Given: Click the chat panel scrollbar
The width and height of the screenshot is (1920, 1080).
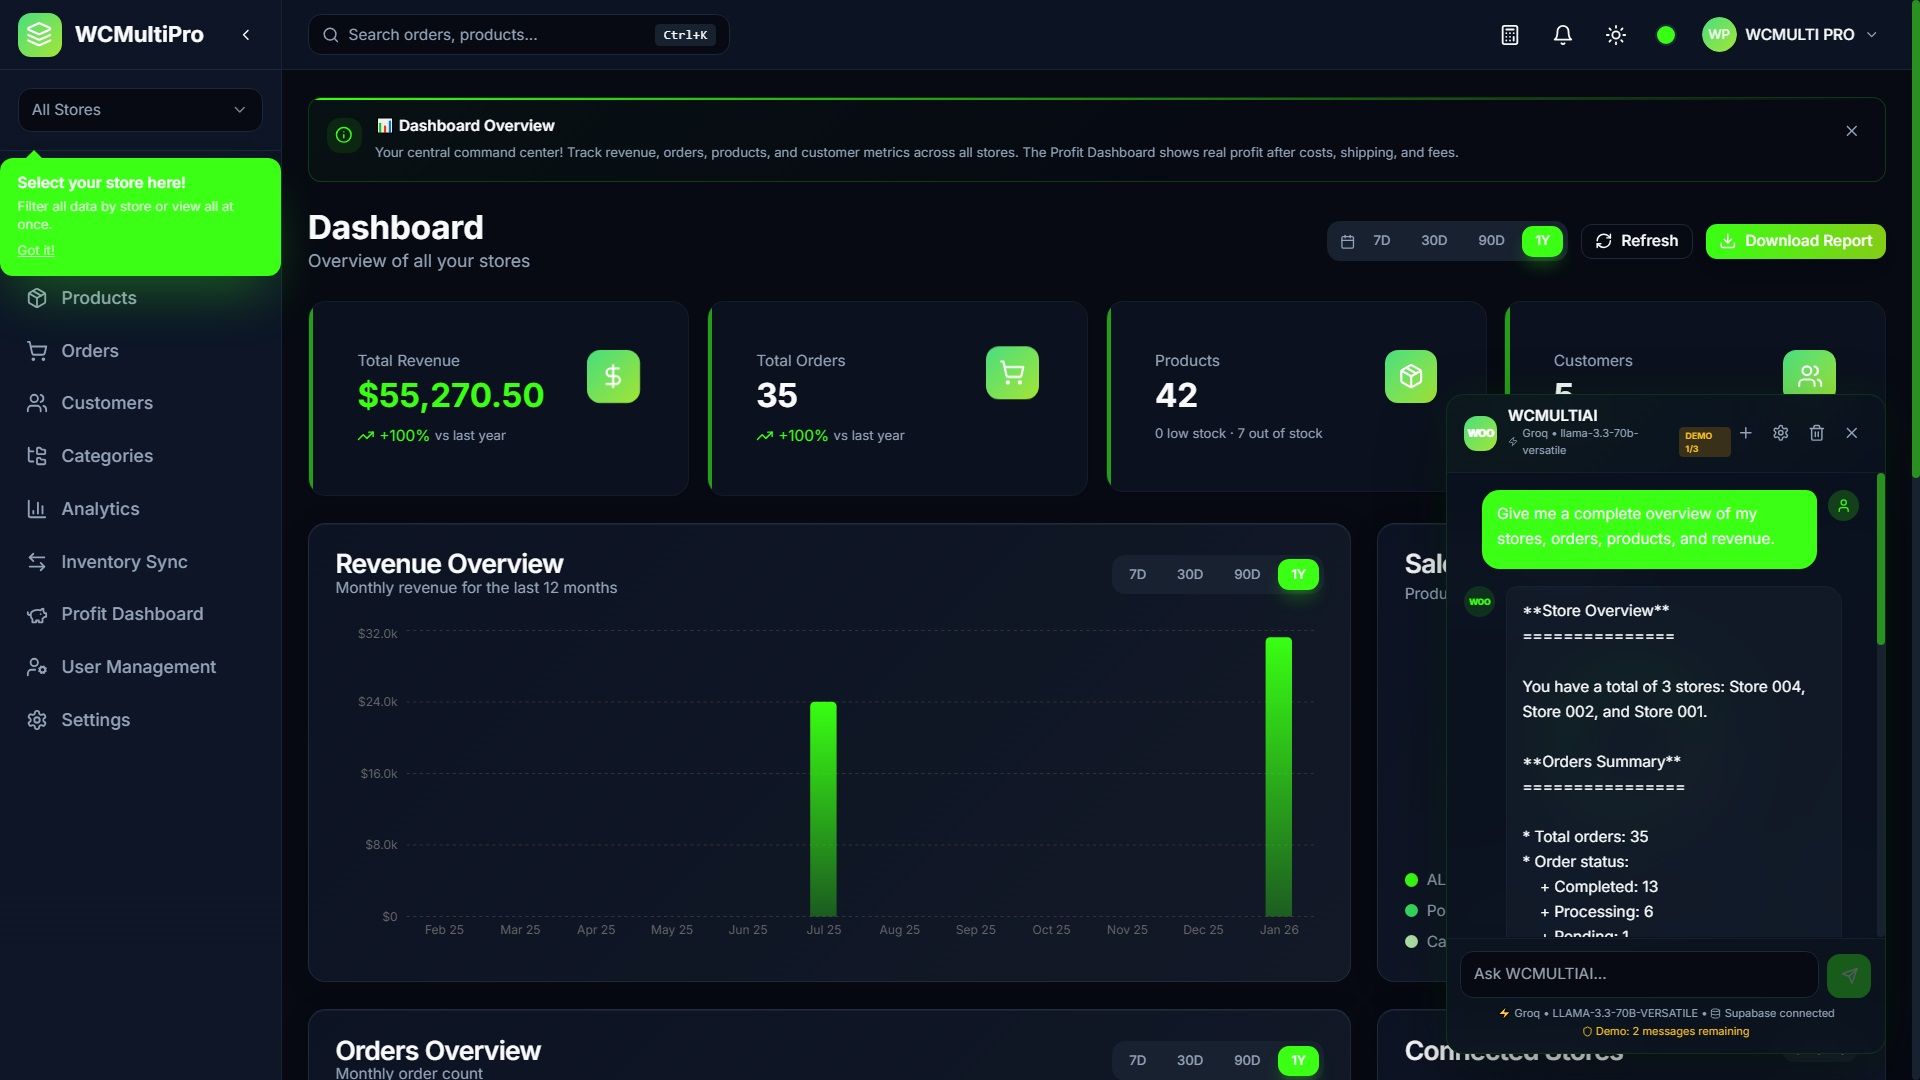Looking at the screenshot, I should (x=1881, y=560).
